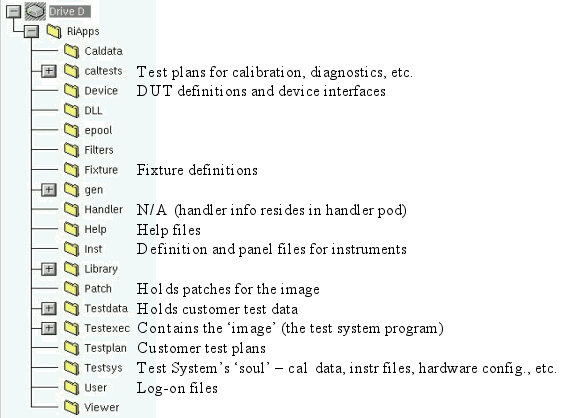Click the Caldata folder icon
Viewport: 565px width, 418px height.
(71, 51)
